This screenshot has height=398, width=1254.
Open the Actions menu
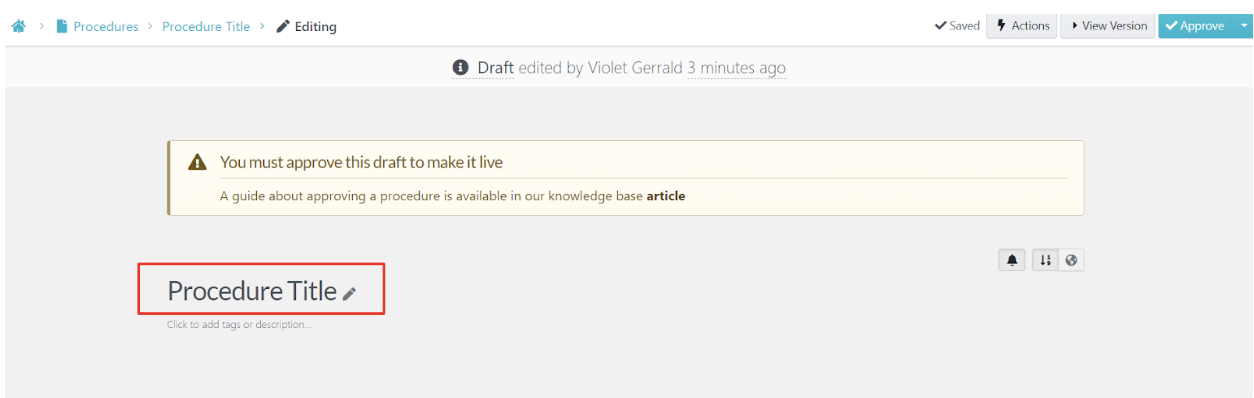click(1022, 26)
